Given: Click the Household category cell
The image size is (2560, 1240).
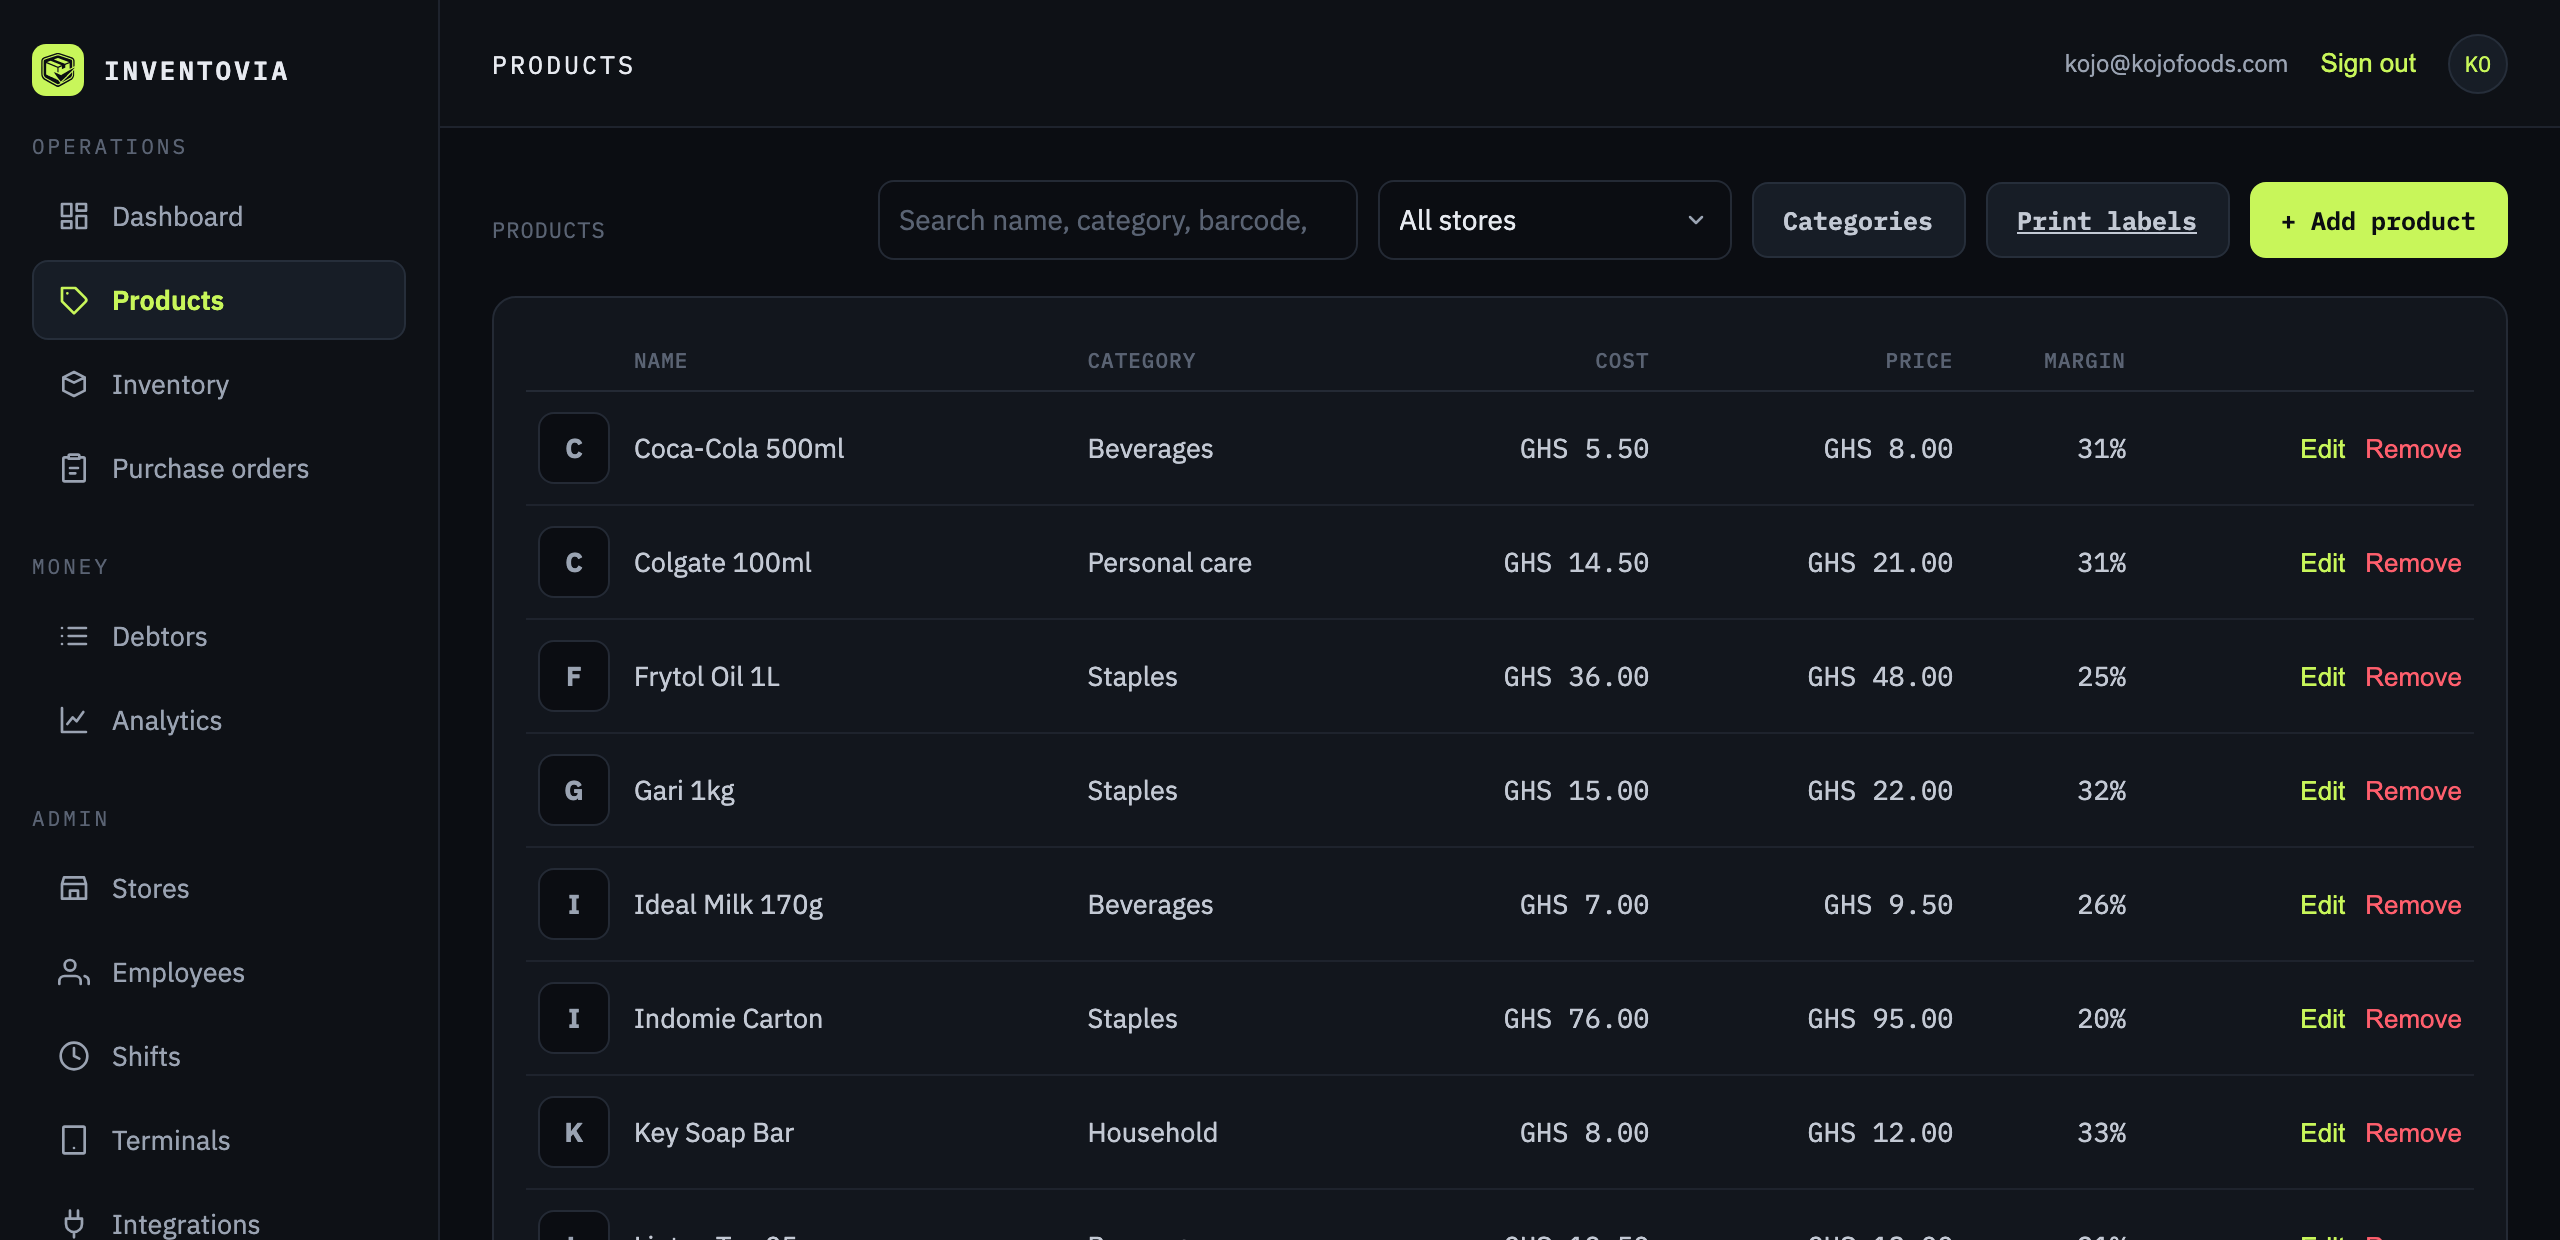Looking at the screenshot, I should (1152, 1133).
